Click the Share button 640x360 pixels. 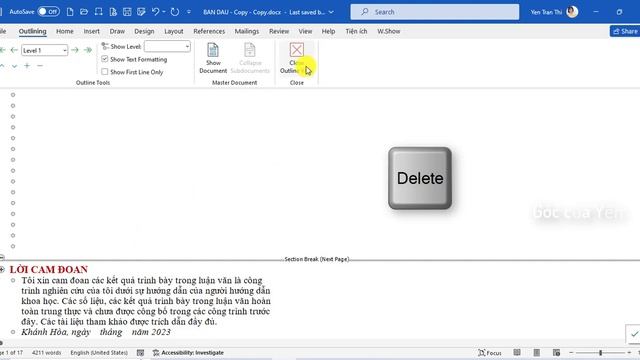[x=625, y=31]
